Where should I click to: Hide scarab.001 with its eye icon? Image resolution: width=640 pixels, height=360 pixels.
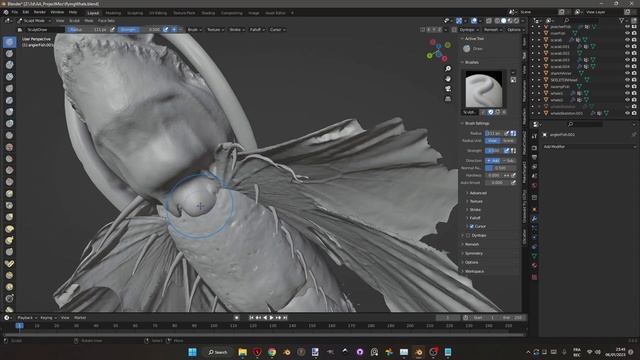point(627,47)
